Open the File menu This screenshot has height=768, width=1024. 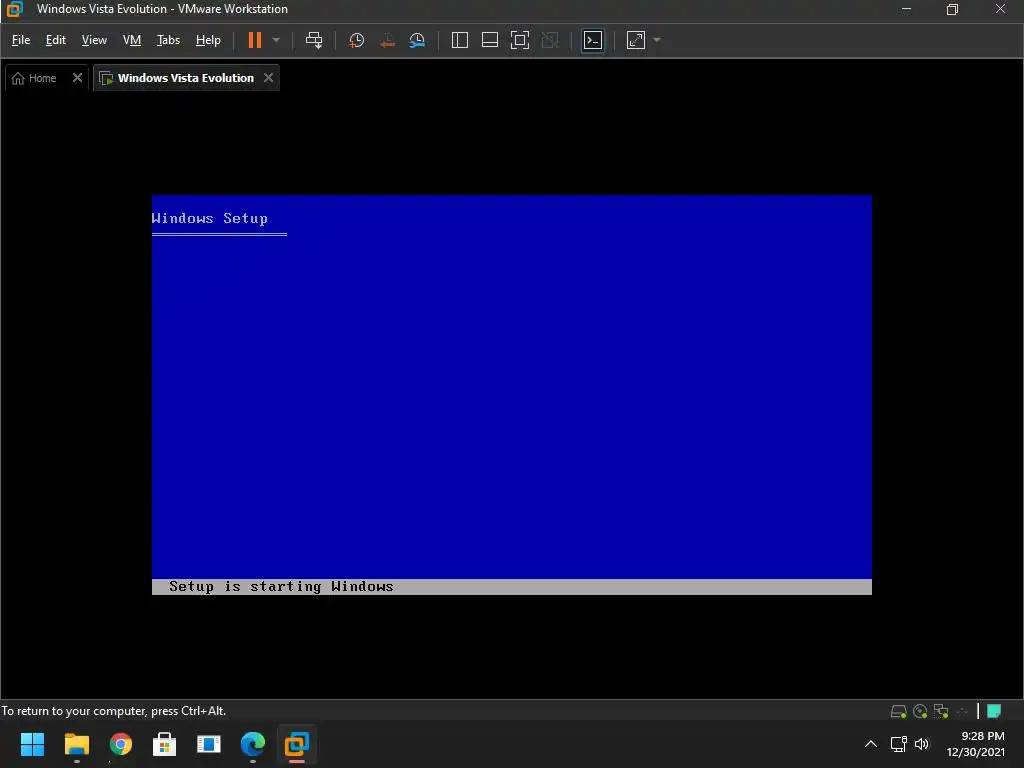click(21, 40)
